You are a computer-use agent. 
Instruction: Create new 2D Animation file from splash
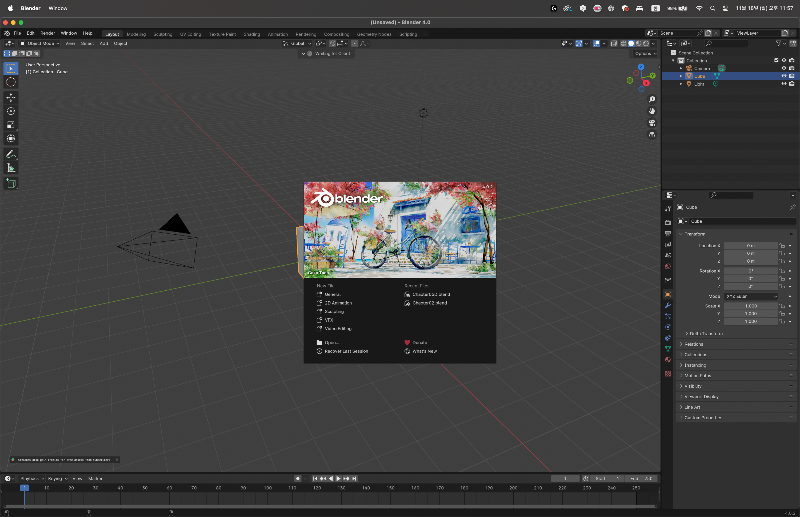click(335, 303)
